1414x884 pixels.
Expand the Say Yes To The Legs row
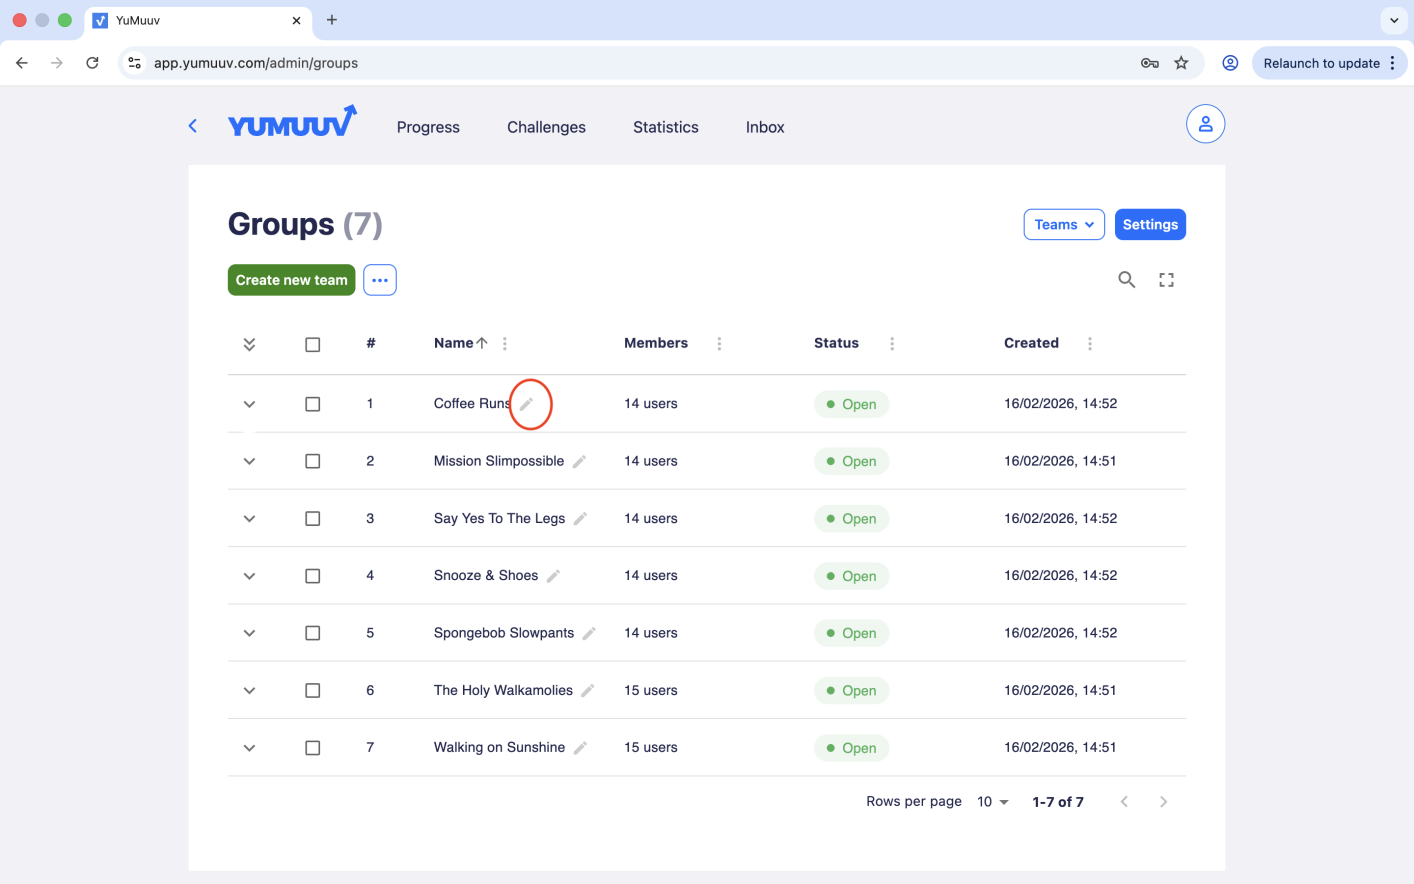(249, 519)
